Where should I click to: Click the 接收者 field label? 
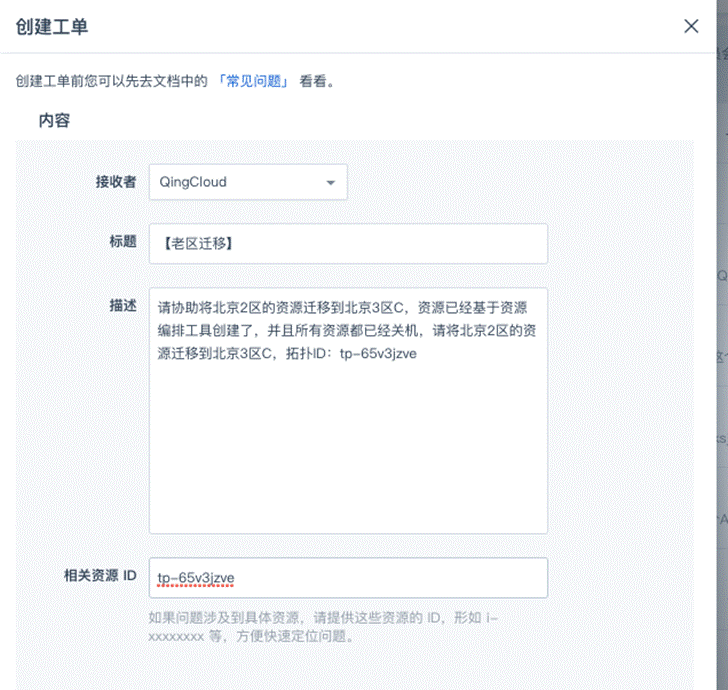pyautogui.click(x=115, y=182)
